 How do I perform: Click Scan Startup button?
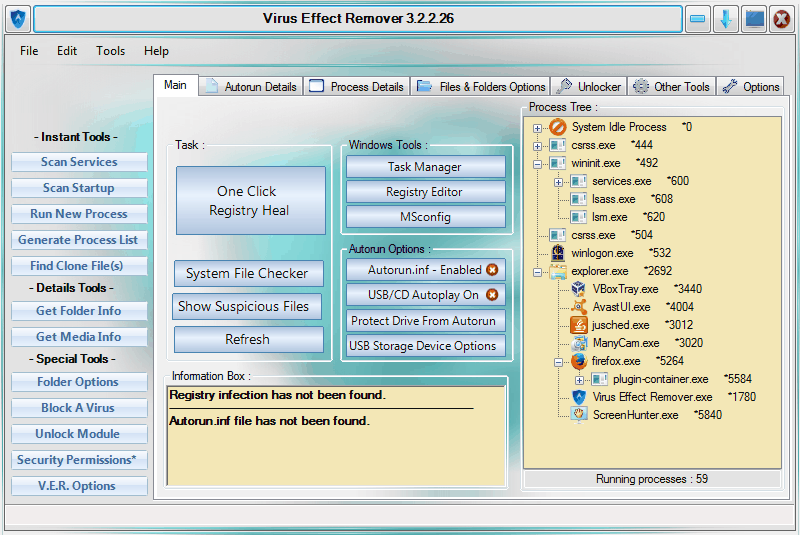79,188
